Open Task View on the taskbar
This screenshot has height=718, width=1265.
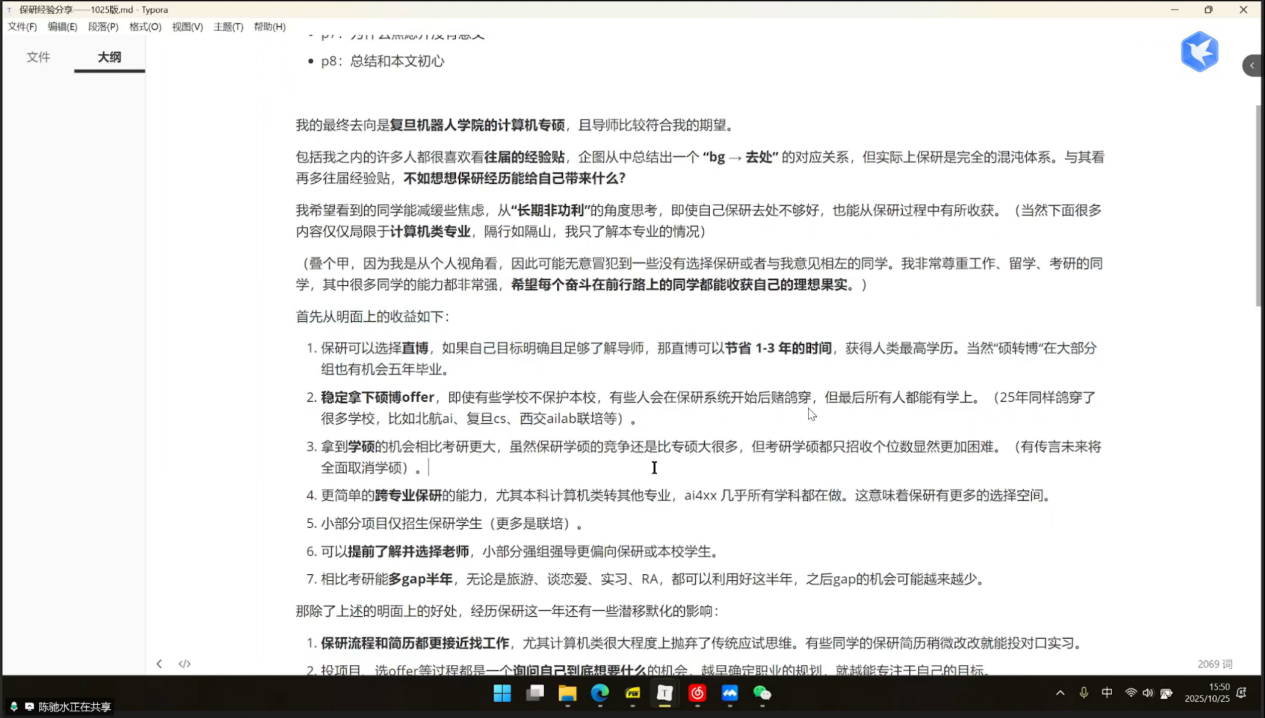click(535, 693)
